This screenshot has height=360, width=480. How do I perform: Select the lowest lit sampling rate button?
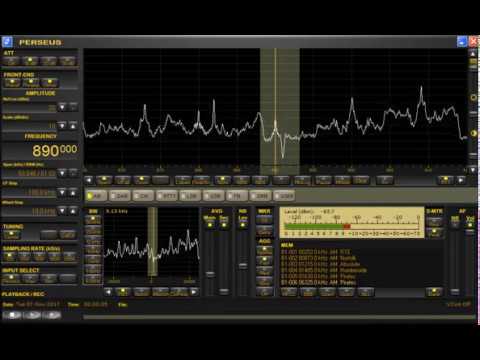[9, 257]
